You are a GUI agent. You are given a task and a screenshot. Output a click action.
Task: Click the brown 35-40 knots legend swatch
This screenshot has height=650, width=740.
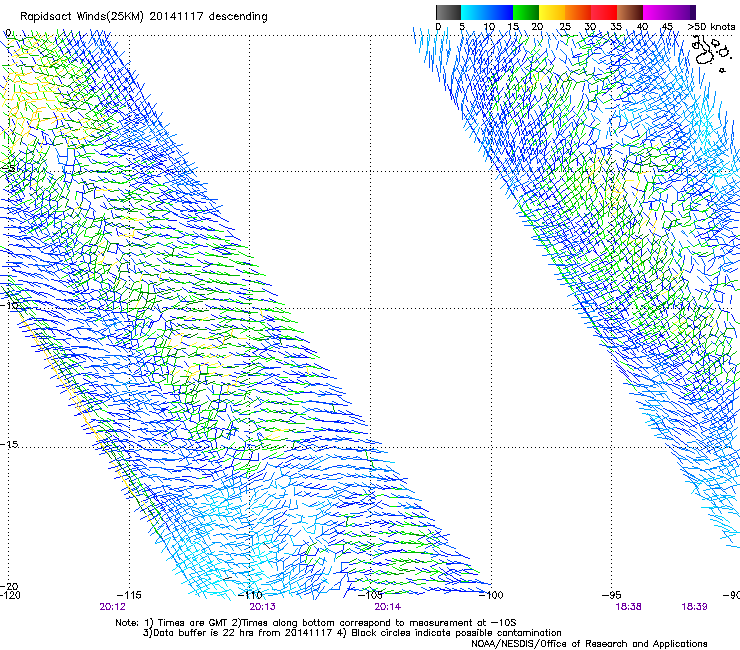[630, 12]
